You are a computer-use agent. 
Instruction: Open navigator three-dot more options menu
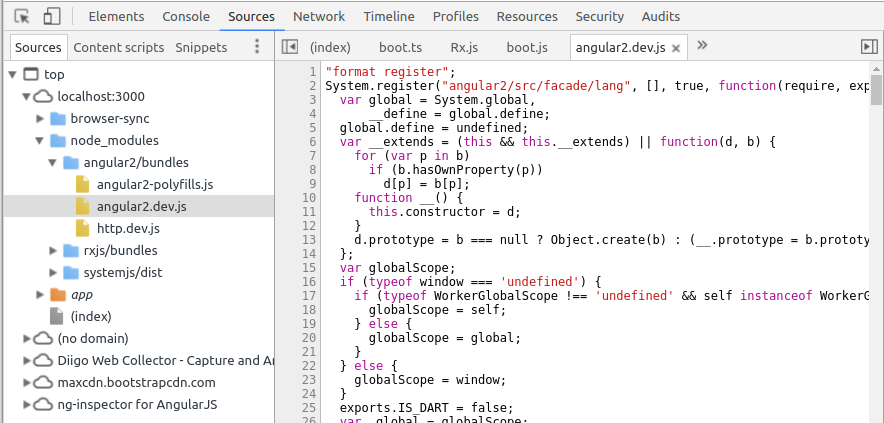[257, 46]
